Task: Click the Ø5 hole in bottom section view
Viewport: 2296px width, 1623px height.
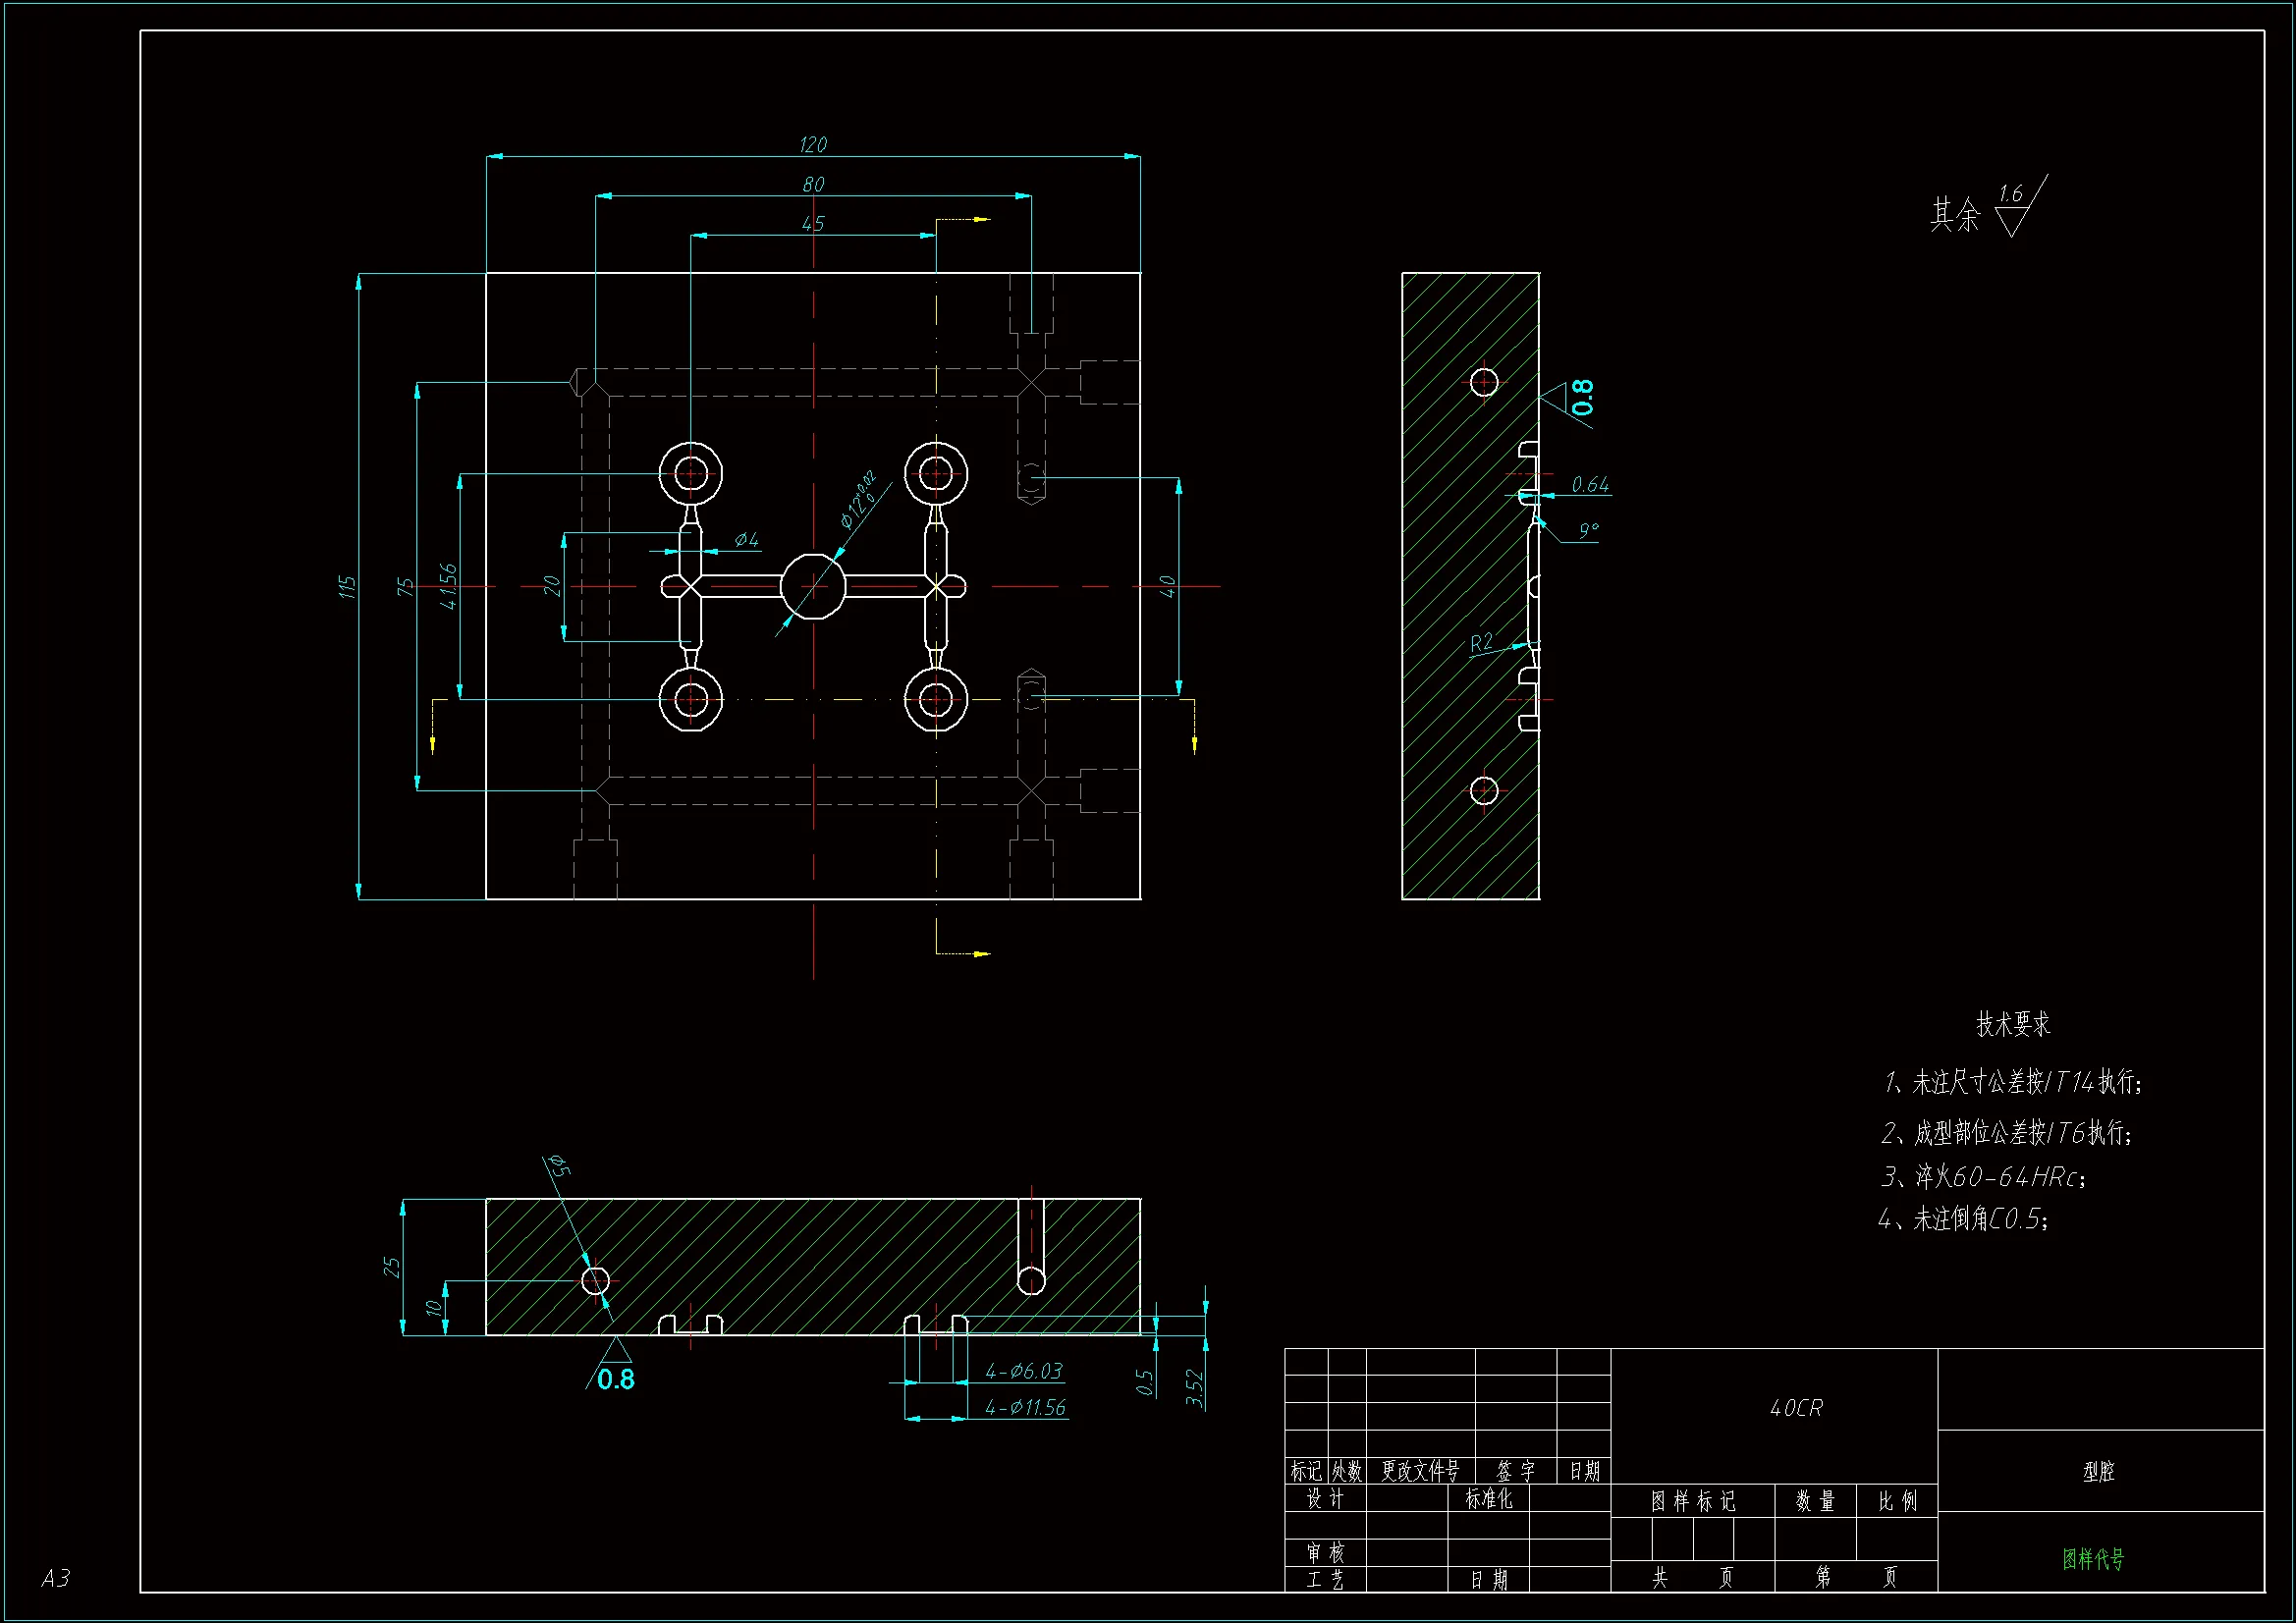Action: [596, 1280]
